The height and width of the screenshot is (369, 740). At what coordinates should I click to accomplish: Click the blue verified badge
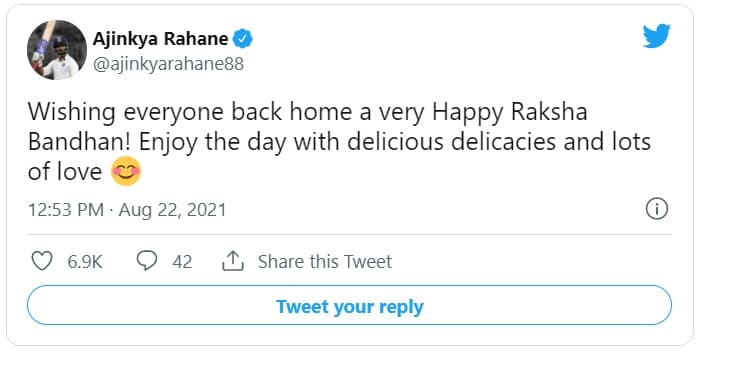click(x=243, y=39)
